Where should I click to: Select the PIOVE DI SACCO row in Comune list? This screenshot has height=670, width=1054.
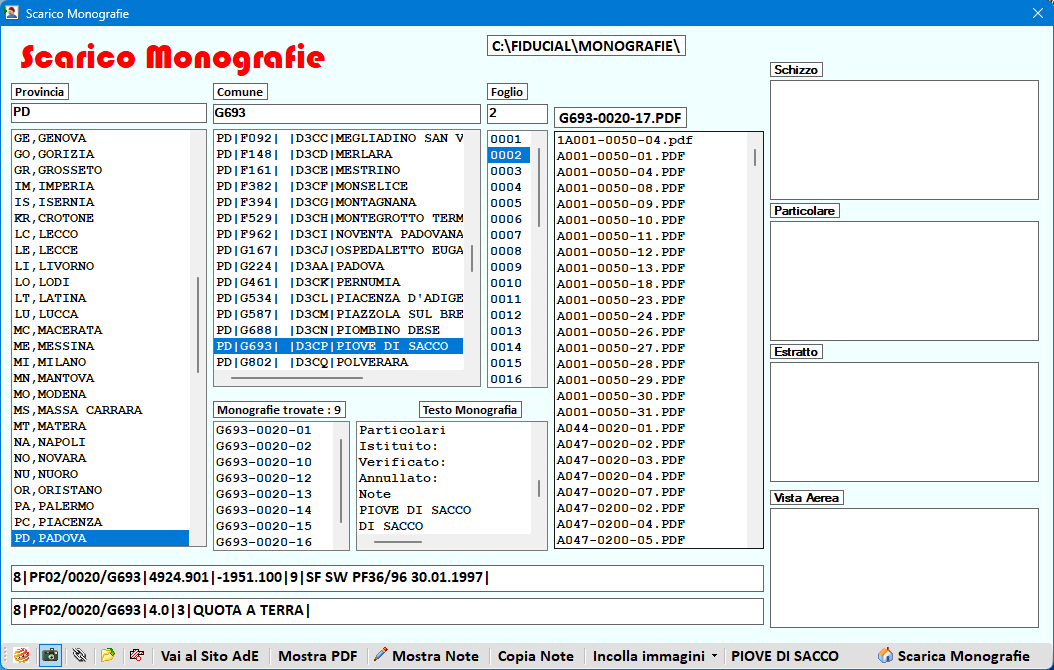coord(339,346)
